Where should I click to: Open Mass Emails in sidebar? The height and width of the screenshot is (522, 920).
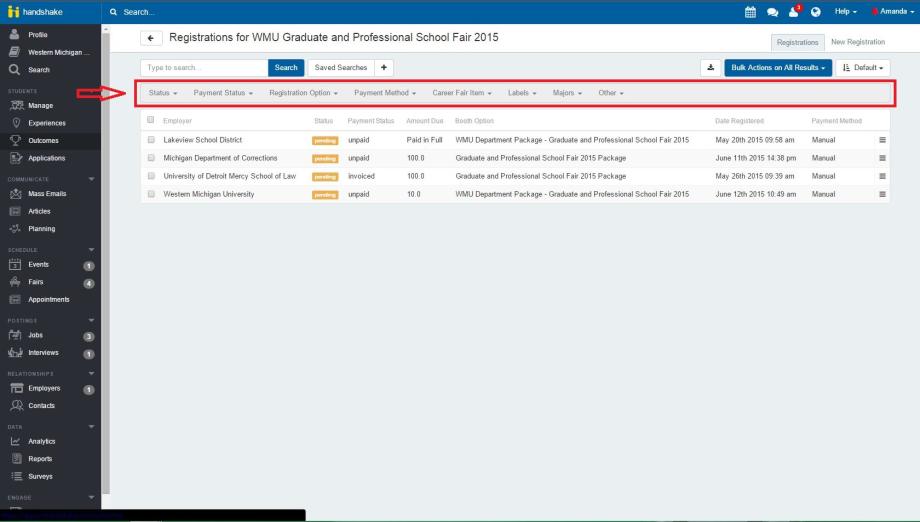(47, 194)
